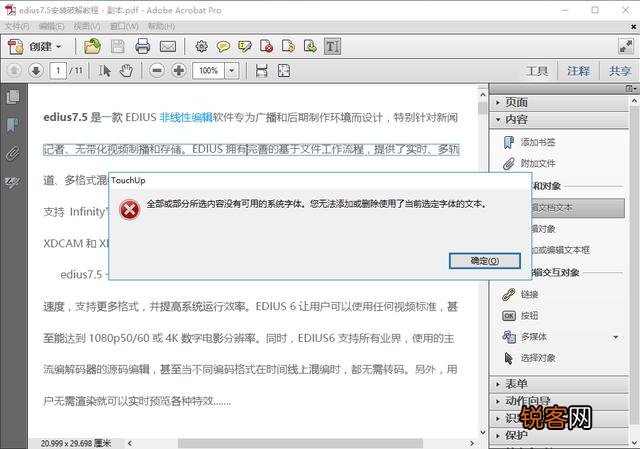Click the Open file folder icon
This screenshot has width=640, height=449.
click(x=92, y=46)
